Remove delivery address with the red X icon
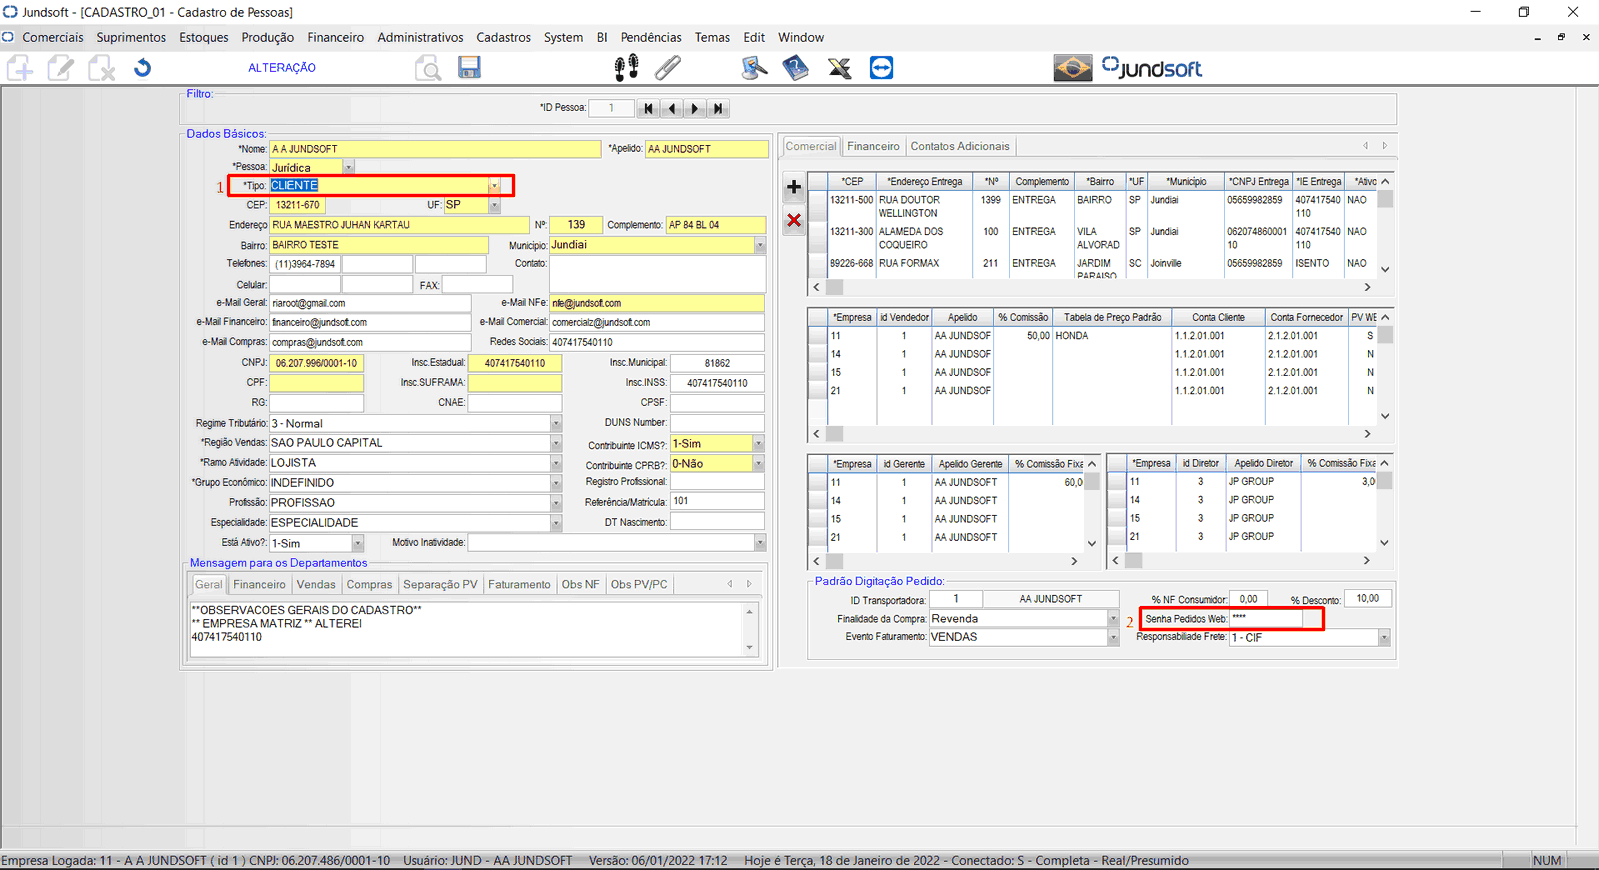The image size is (1599, 870). coord(794,220)
